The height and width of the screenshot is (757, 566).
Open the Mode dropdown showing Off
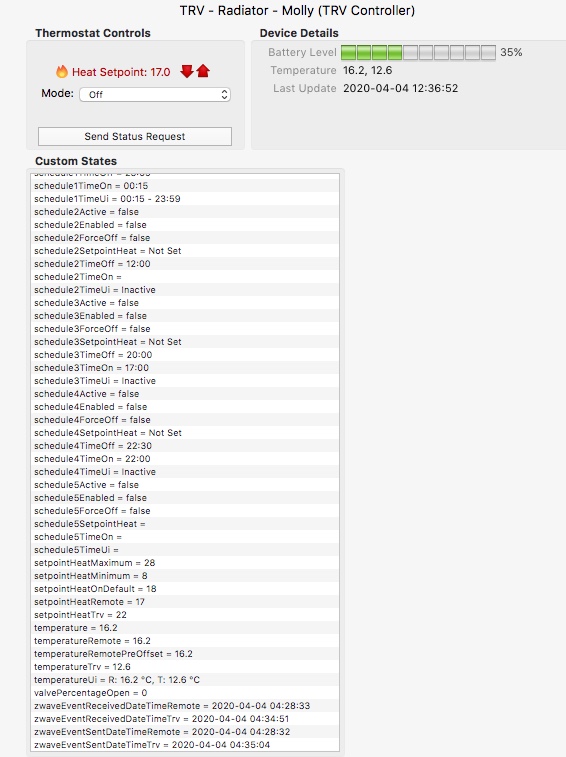(155, 95)
